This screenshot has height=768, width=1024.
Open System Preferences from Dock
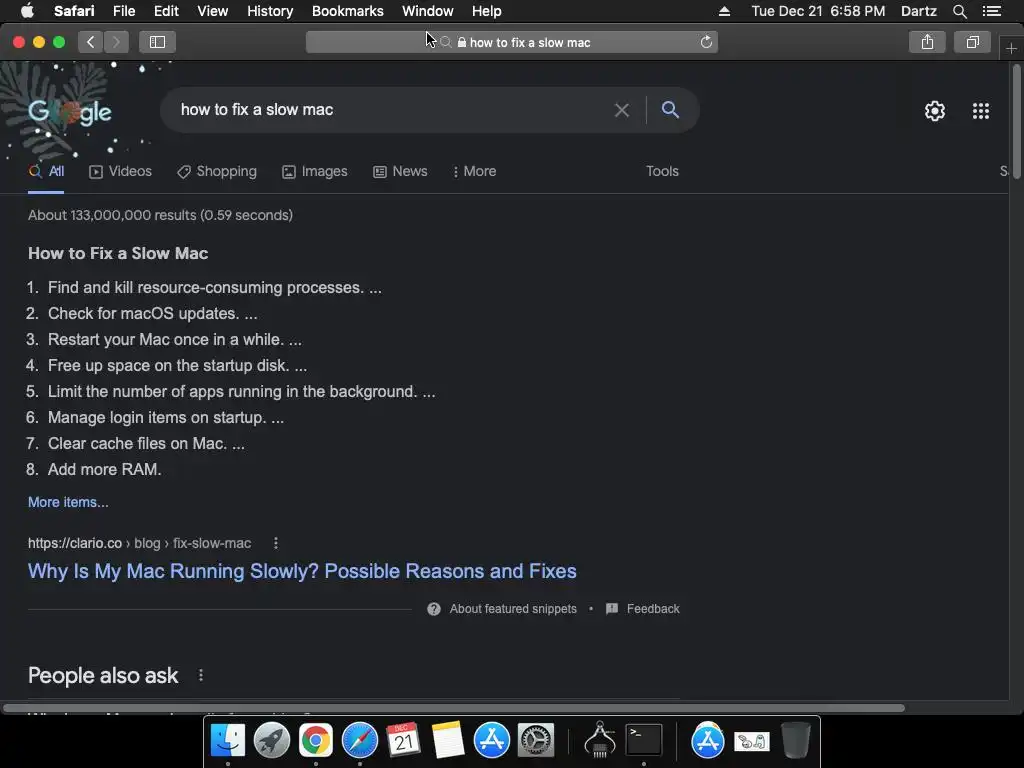(536, 741)
